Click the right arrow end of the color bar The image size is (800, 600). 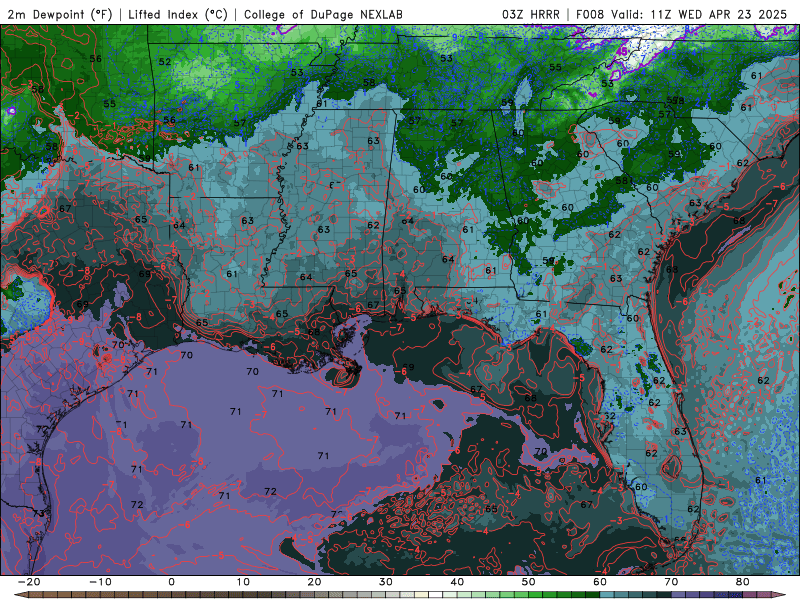pyautogui.click(x=780, y=595)
